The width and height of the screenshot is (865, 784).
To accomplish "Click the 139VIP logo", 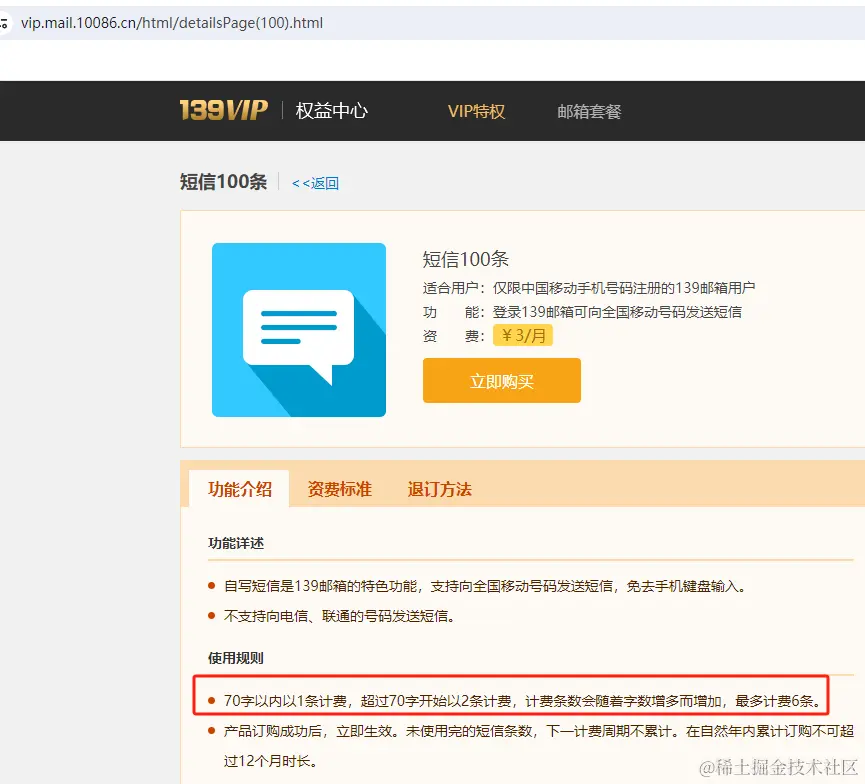I will tap(223, 110).
